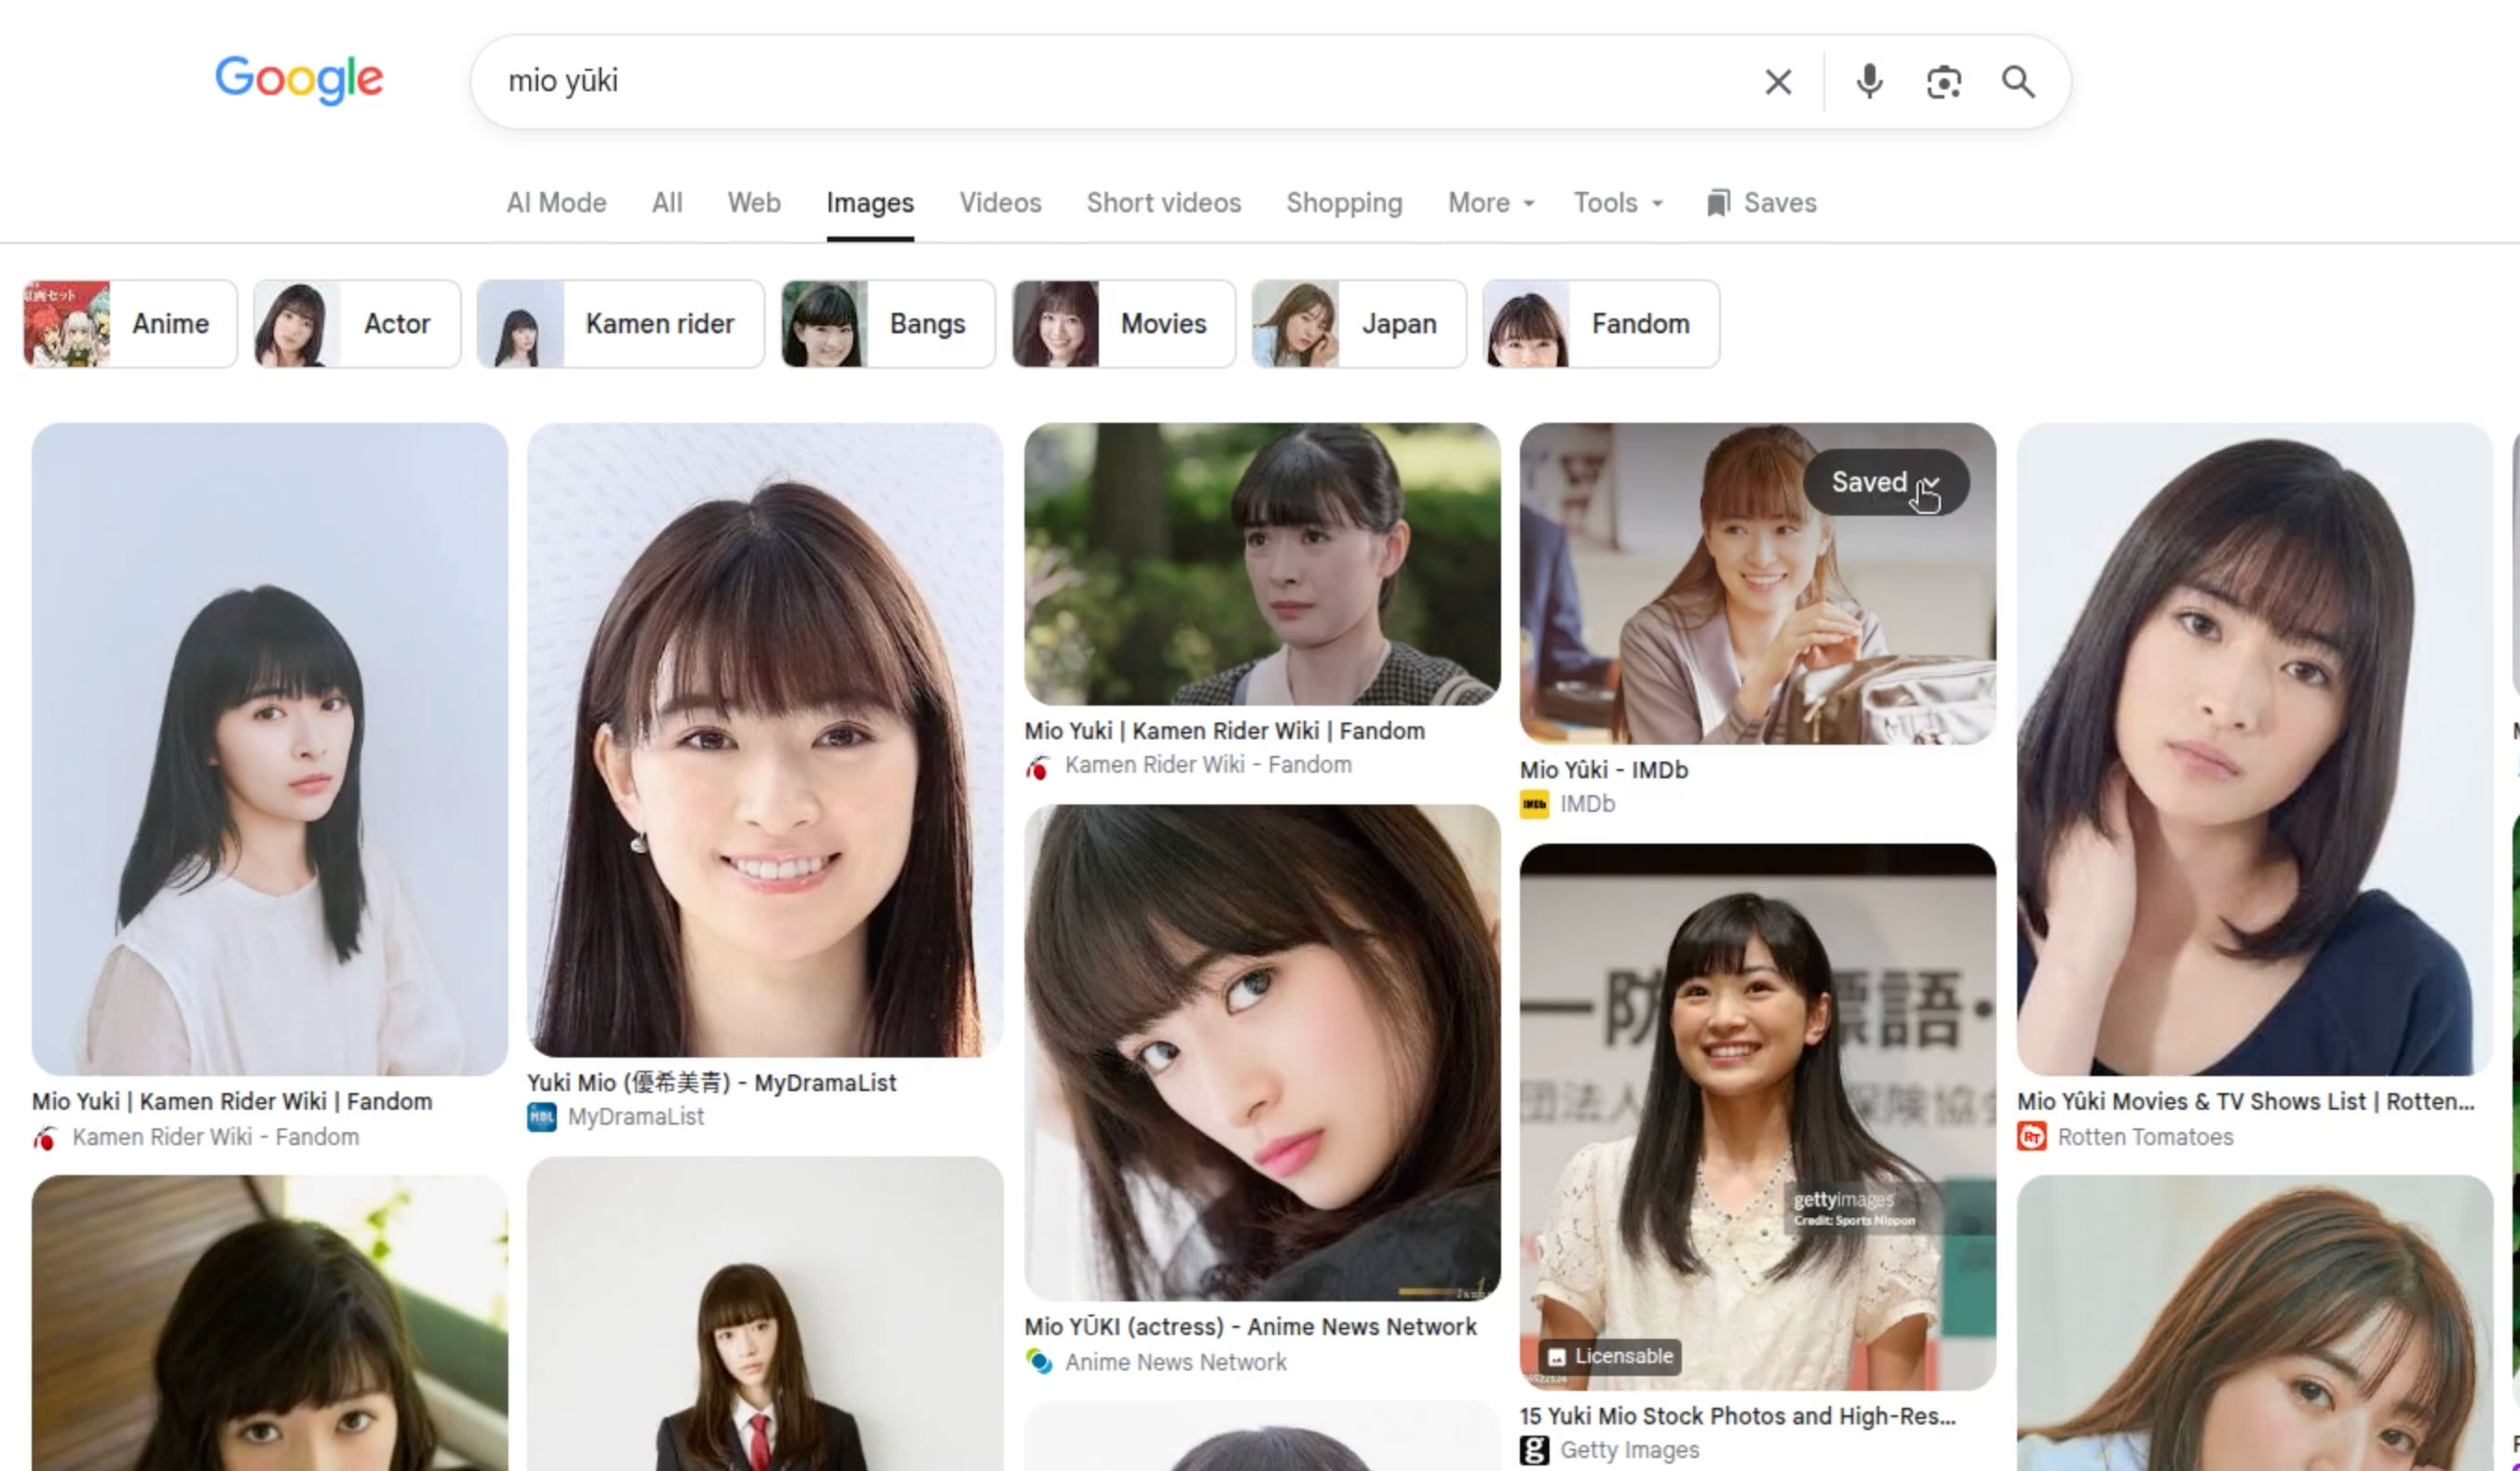Toggle the Saved button on IMDb image
The width and height of the screenshot is (2520, 1471).
point(1886,482)
